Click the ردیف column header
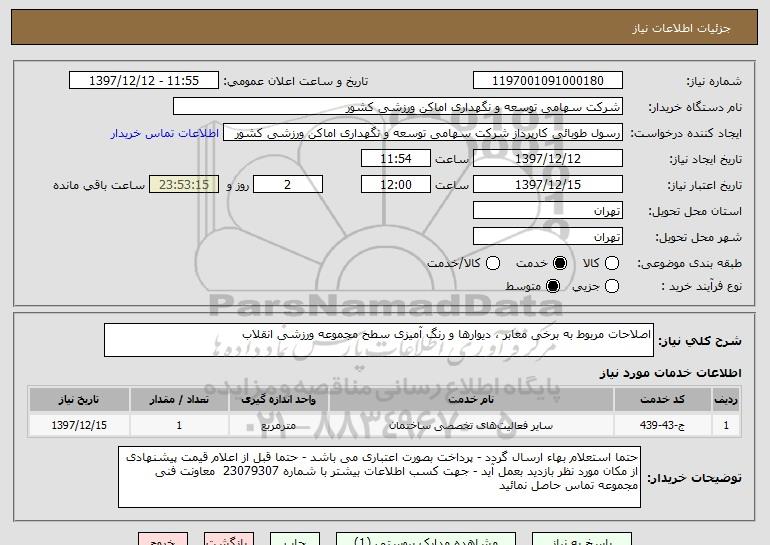 pos(726,400)
